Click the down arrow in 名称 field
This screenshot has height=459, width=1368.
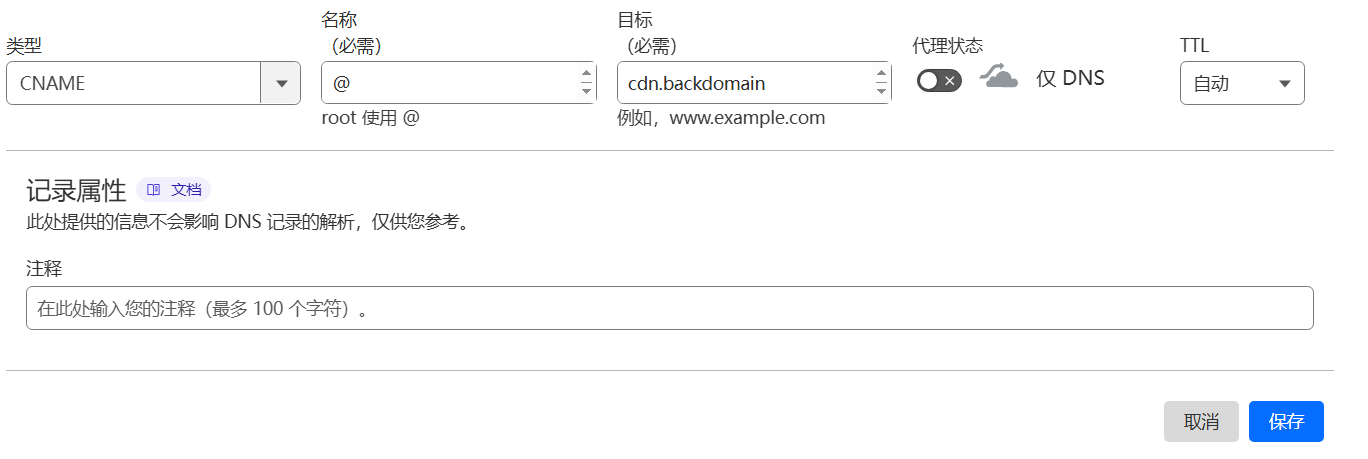tap(586, 92)
